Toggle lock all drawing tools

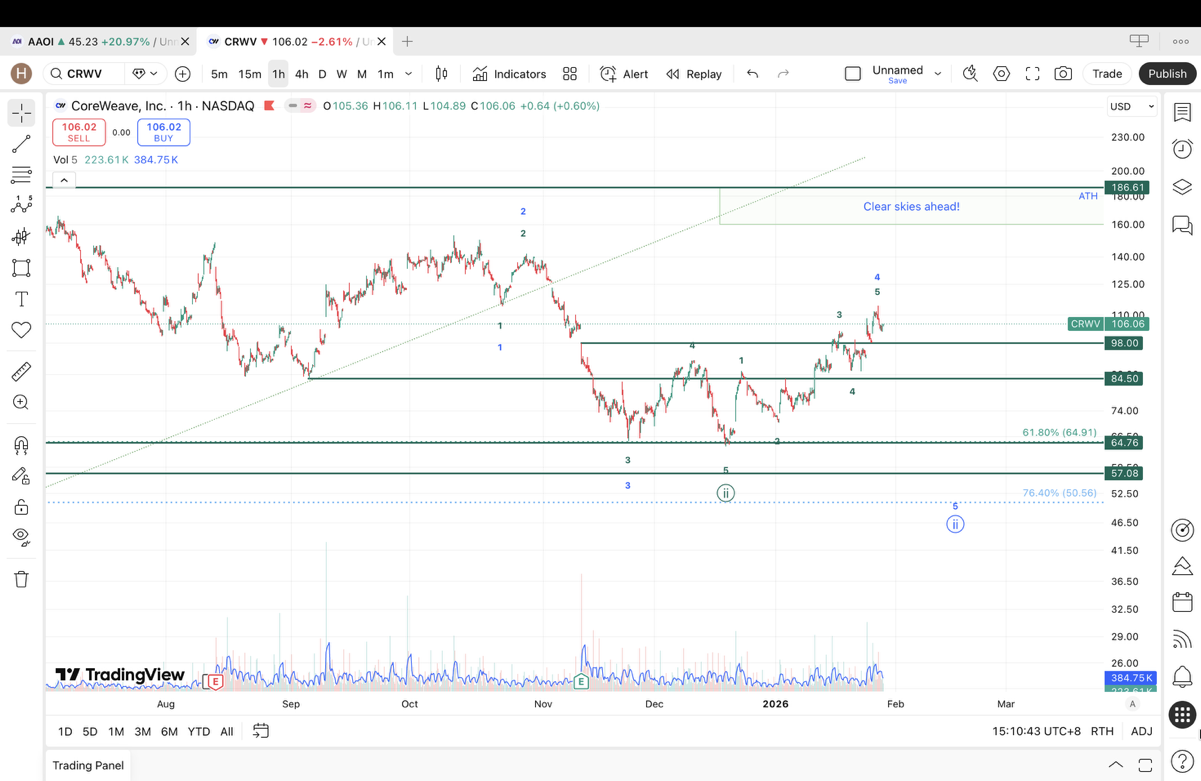click(x=21, y=507)
